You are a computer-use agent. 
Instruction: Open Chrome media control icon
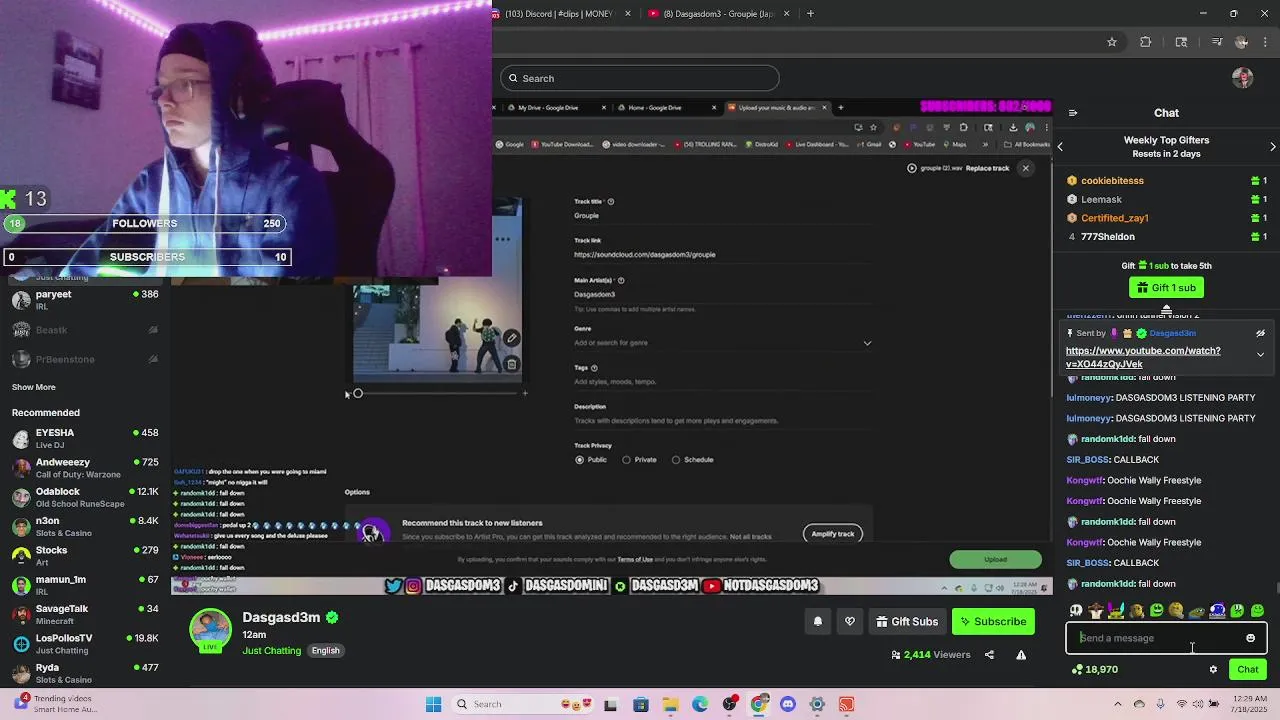[1216, 42]
